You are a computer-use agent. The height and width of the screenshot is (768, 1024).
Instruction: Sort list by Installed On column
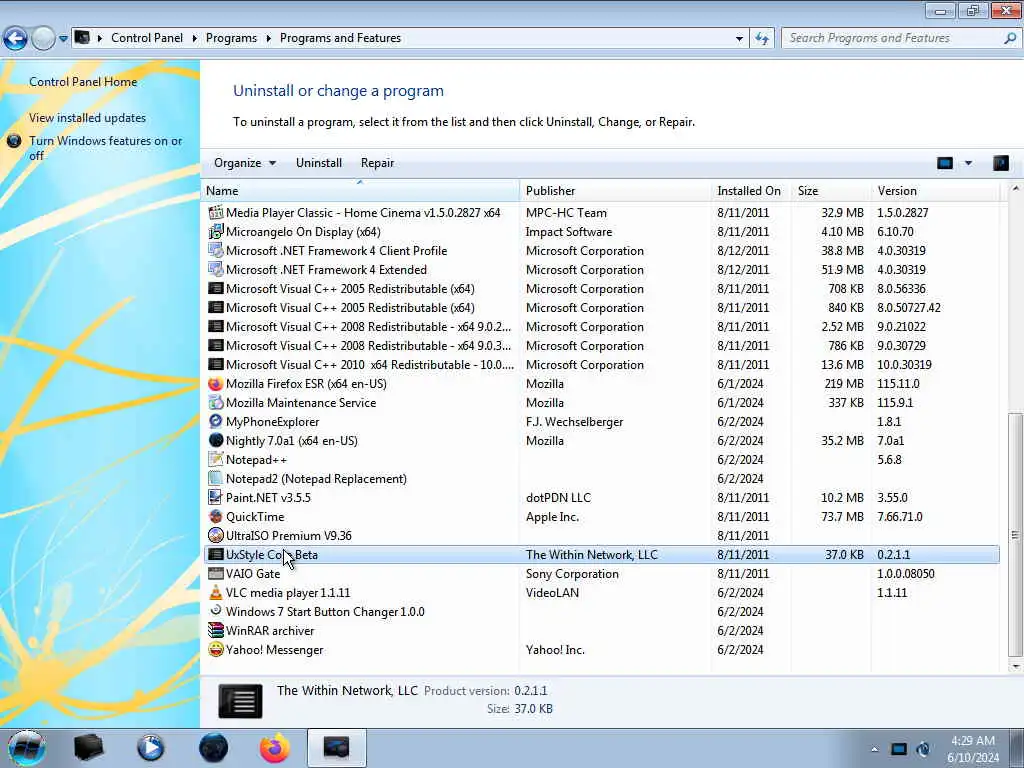click(752, 191)
